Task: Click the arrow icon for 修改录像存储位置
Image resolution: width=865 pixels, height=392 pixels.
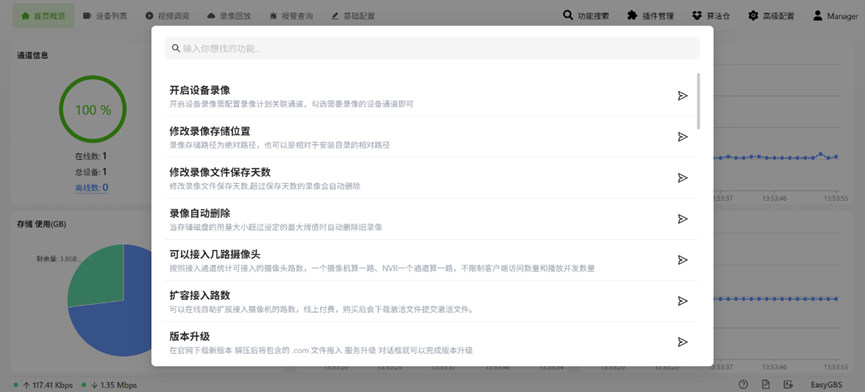Action: (682, 137)
